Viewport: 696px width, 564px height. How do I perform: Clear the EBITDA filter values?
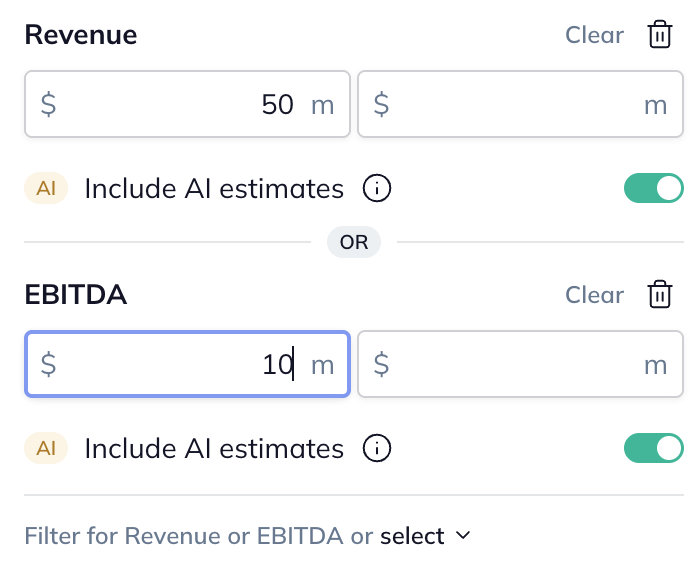tap(594, 295)
